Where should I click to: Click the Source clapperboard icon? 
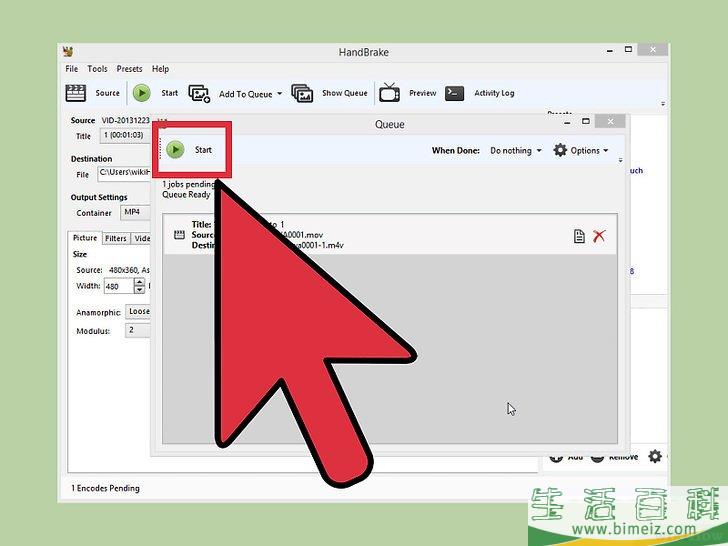click(x=76, y=93)
